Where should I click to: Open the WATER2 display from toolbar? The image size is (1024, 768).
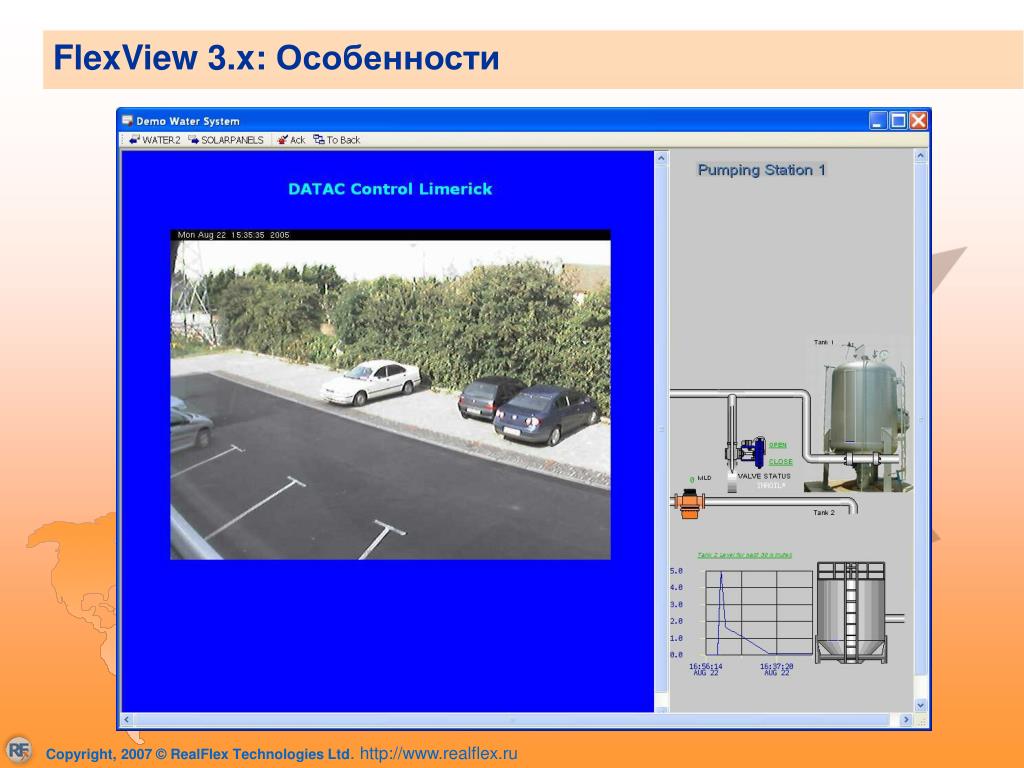[x=155, y=140]
